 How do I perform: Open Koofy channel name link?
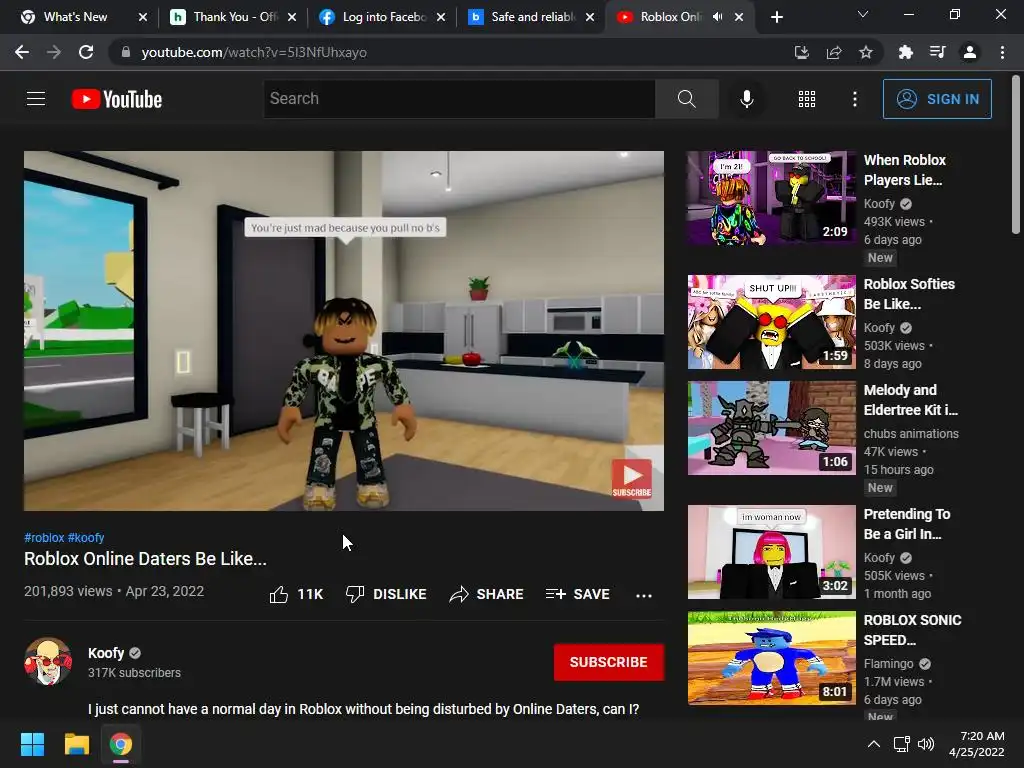click(106, 653)
